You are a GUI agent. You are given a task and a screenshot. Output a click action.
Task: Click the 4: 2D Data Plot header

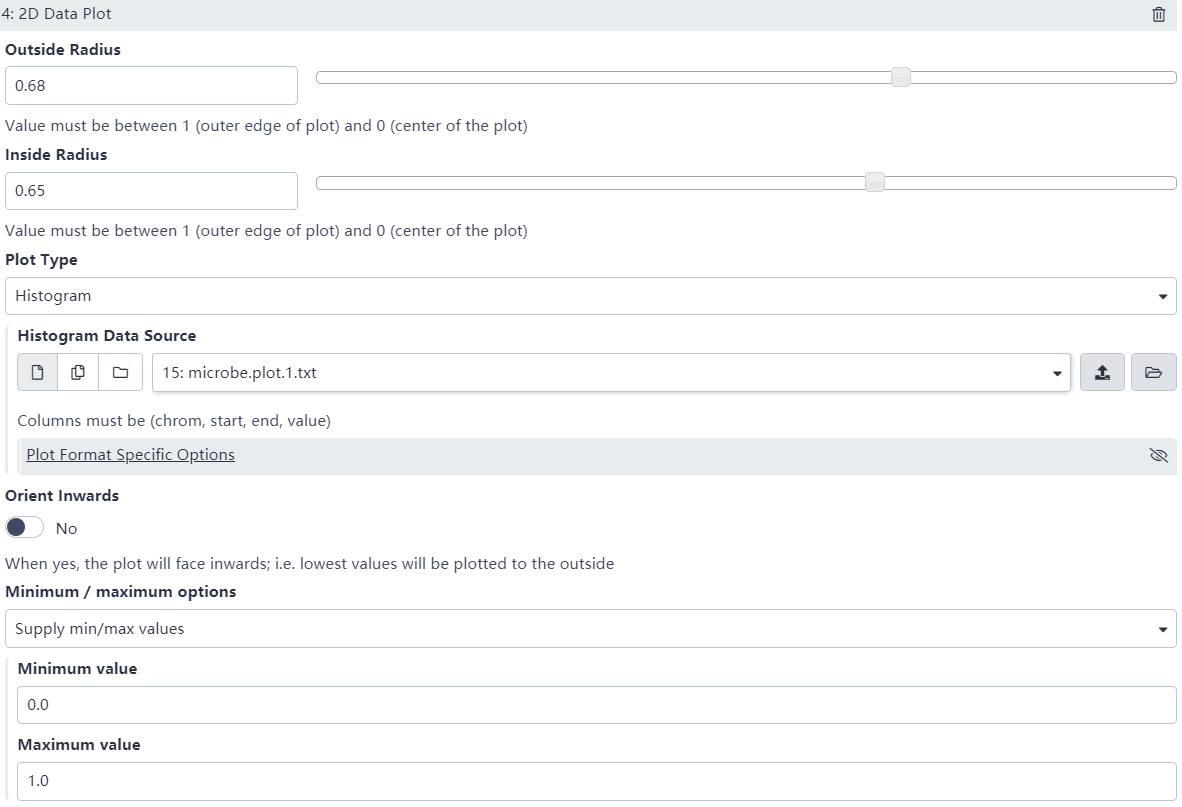tap(58, 15)
